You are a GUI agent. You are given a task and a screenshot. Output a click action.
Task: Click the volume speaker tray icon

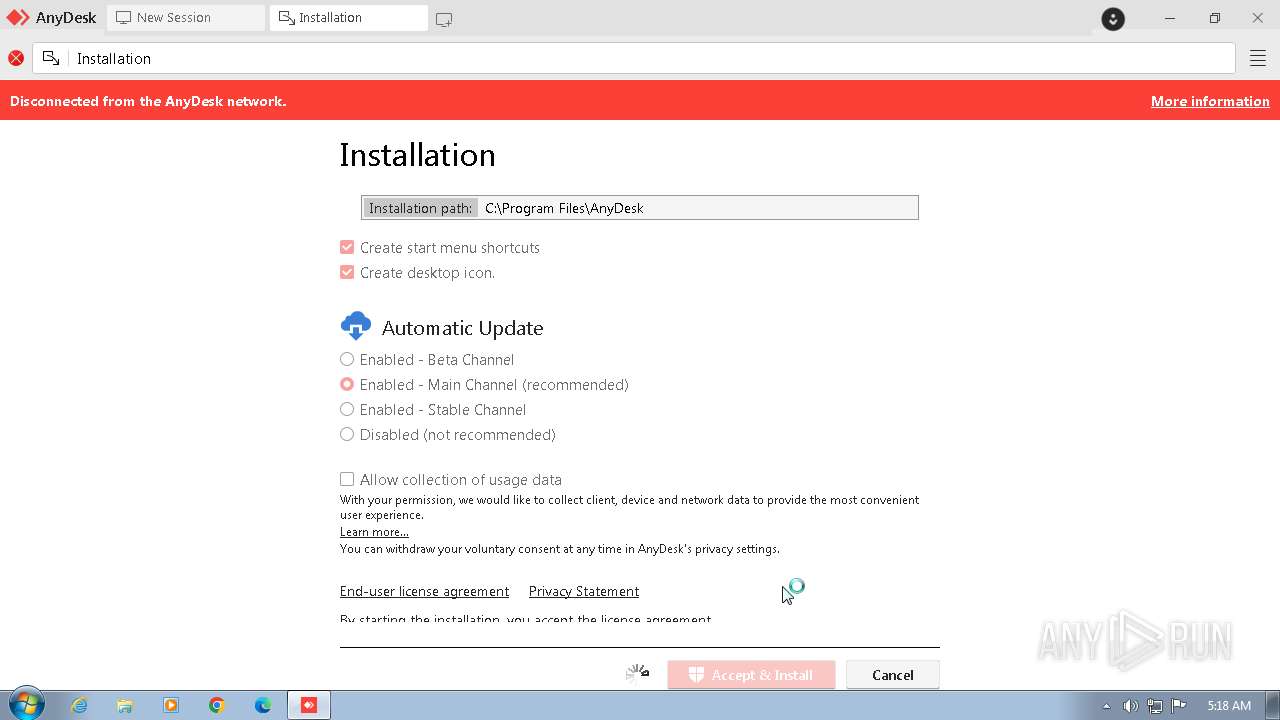pyautogui.click(x=1130, y=706)
